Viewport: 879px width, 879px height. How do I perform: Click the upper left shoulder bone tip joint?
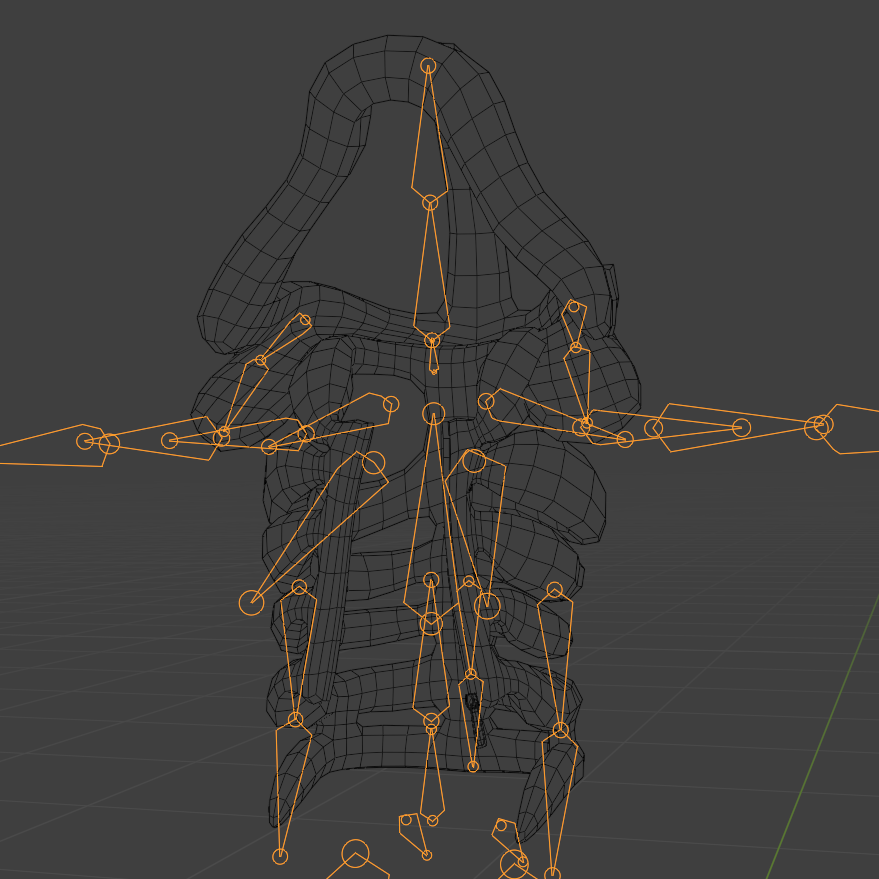[305, 320]
